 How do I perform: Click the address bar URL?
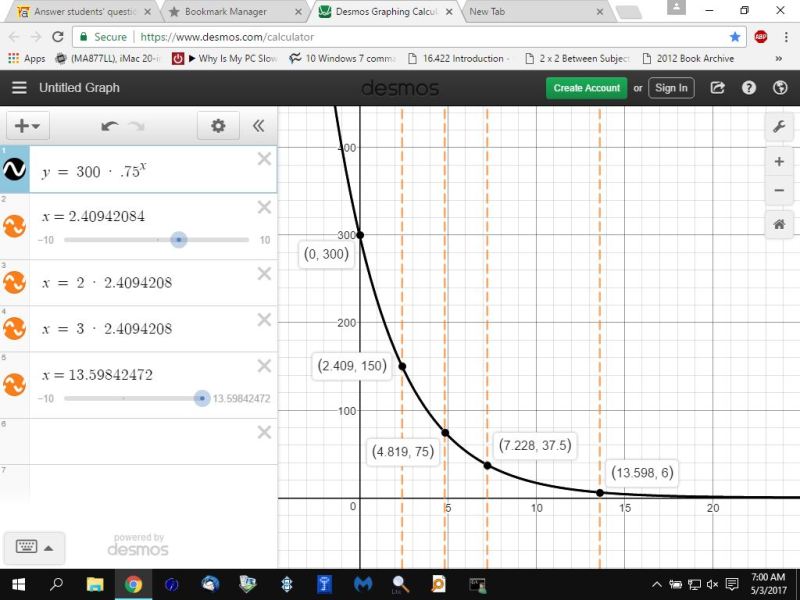tap(227, 37)
